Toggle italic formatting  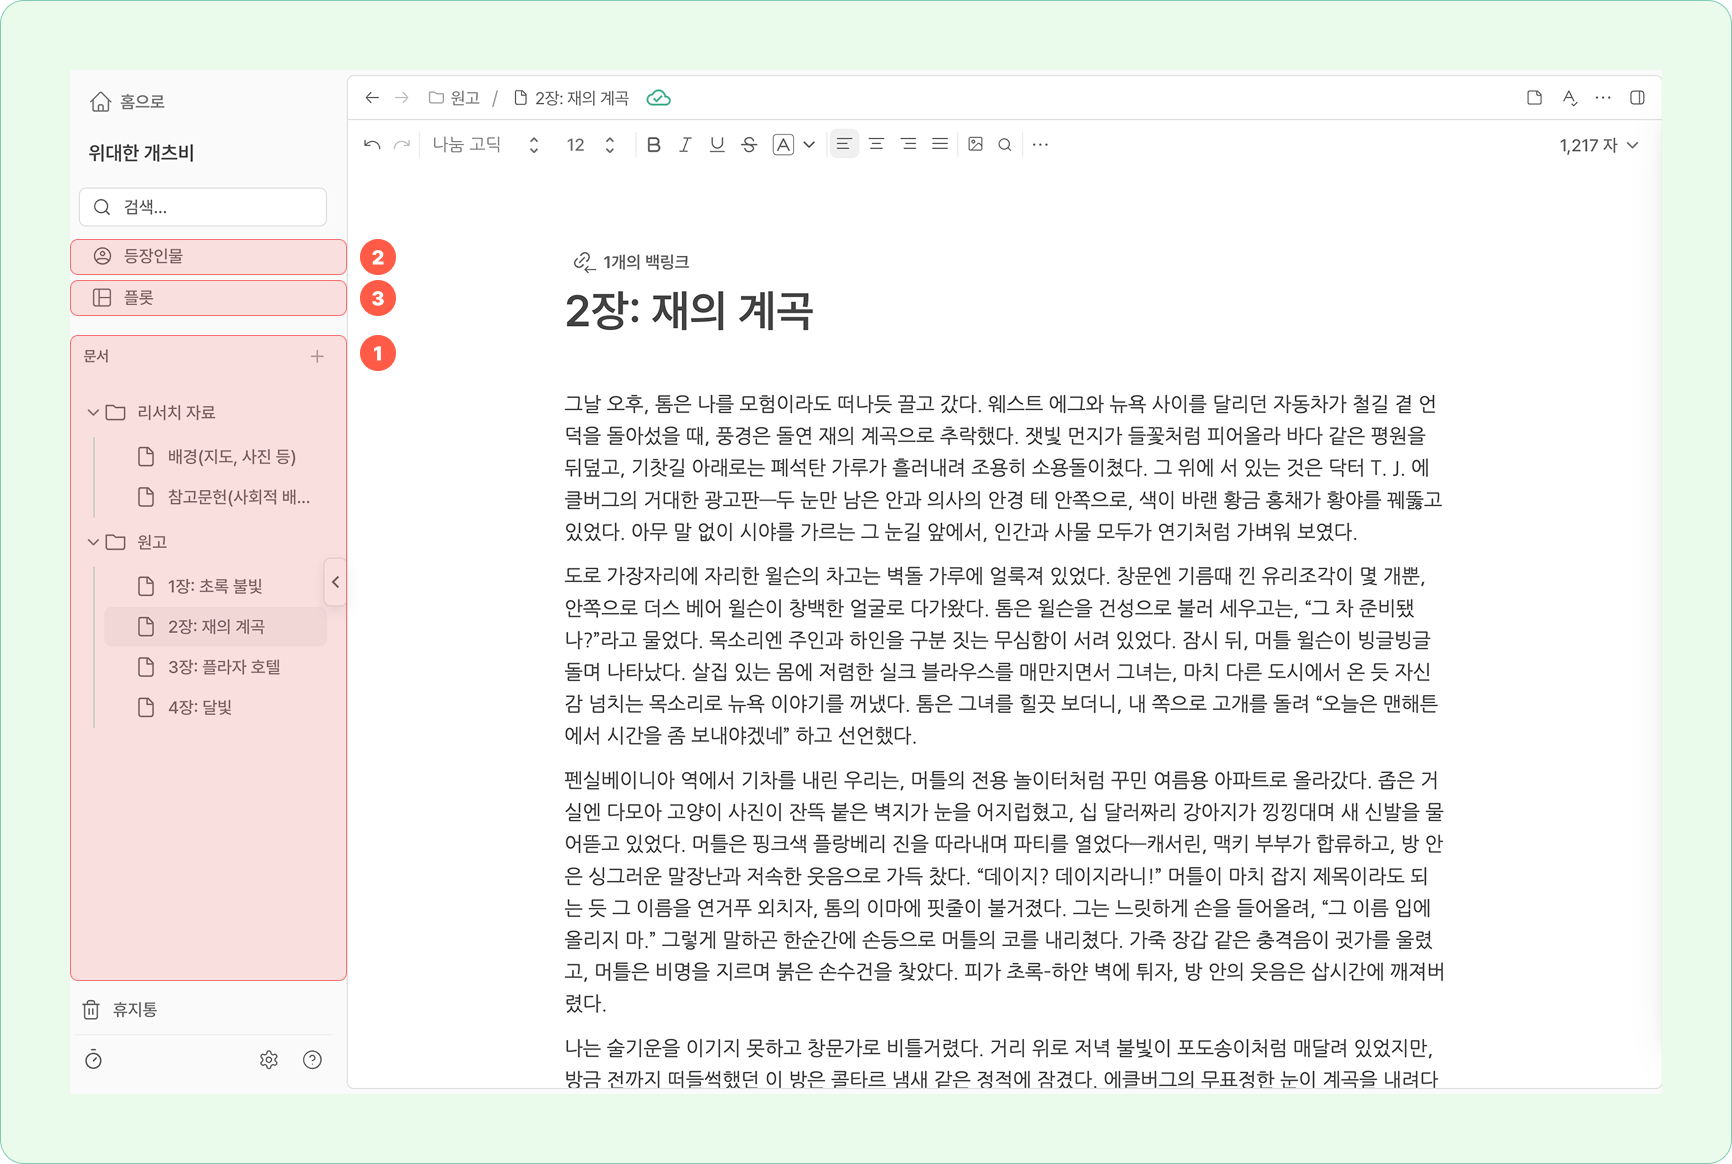coord(685,145)
